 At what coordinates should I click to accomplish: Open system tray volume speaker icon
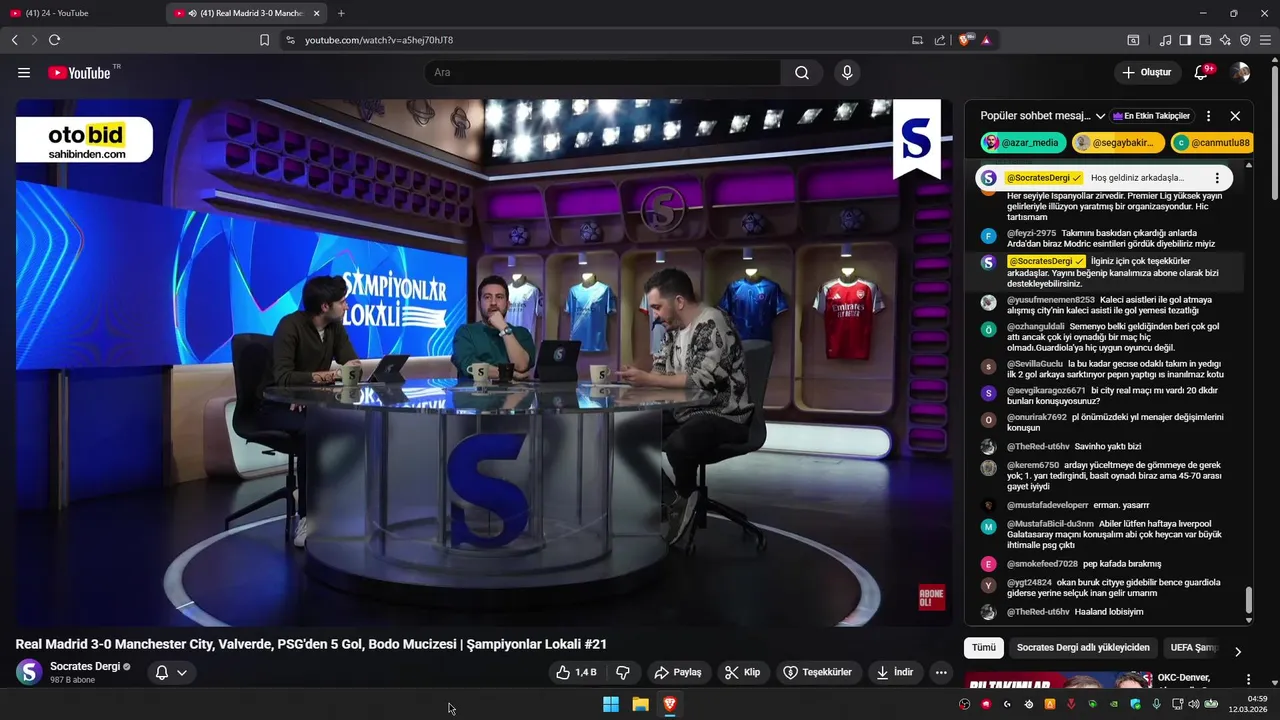[x=1194, y=704]
